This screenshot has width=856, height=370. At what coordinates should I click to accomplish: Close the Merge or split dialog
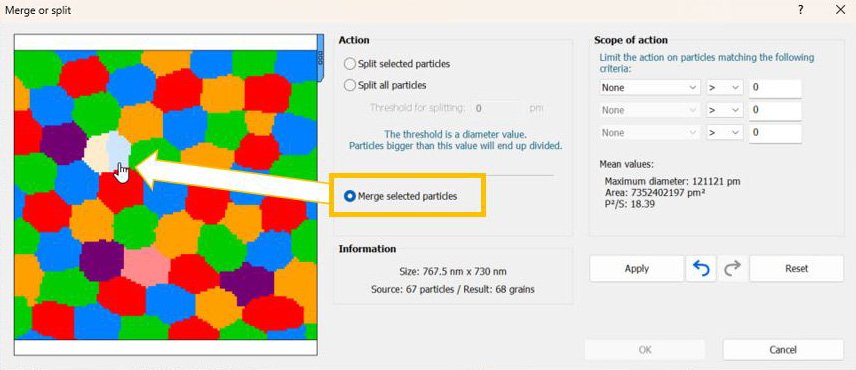[840, 10]
